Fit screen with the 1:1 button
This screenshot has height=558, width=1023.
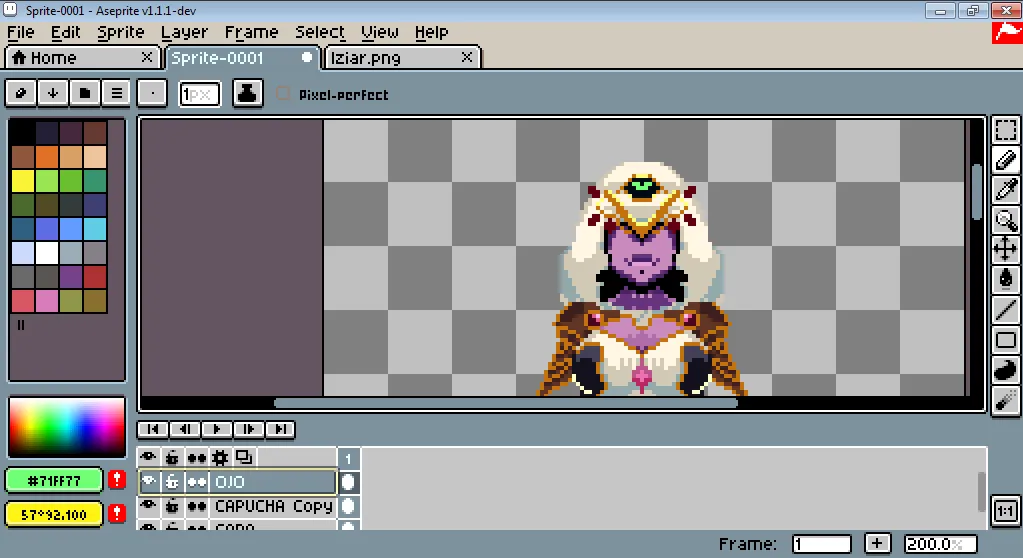pos(1005,511)
